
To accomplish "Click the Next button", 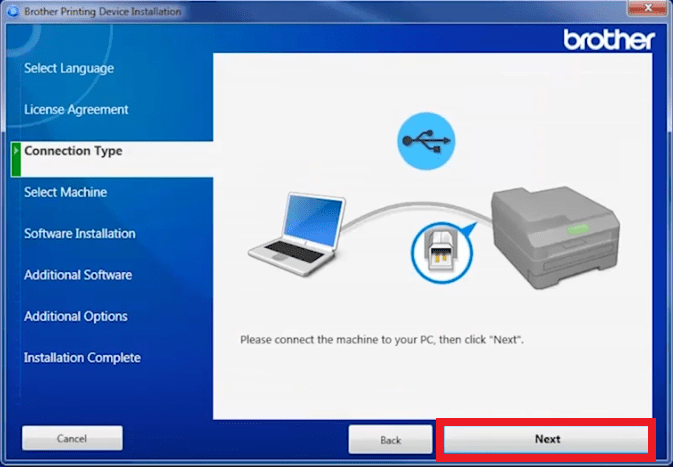I will pyautogui.click(x=546, y=439).
